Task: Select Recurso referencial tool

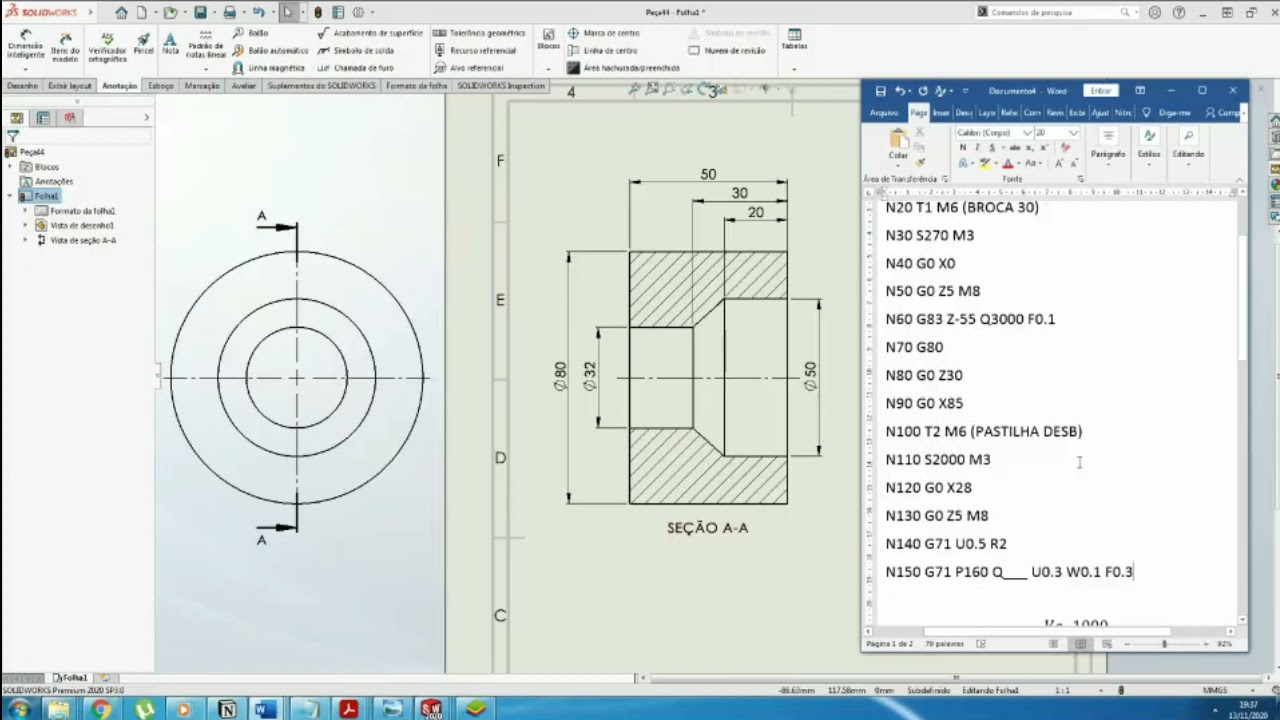Action: tap(475, 50)
